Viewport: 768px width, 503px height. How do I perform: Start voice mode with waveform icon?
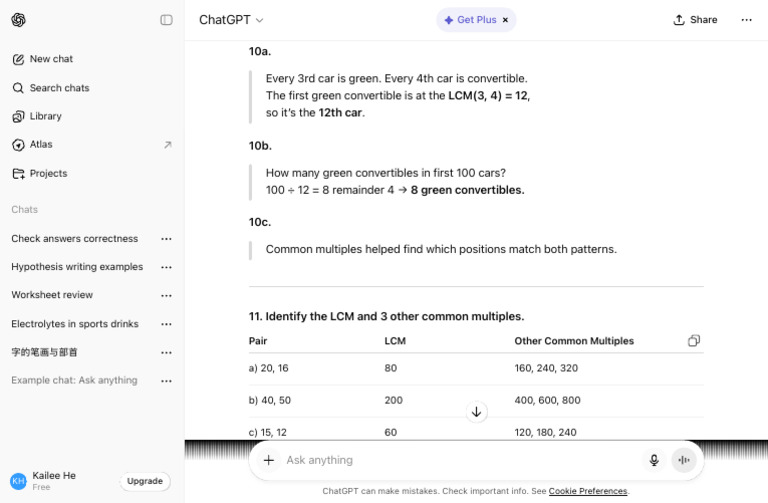(684, 460)
